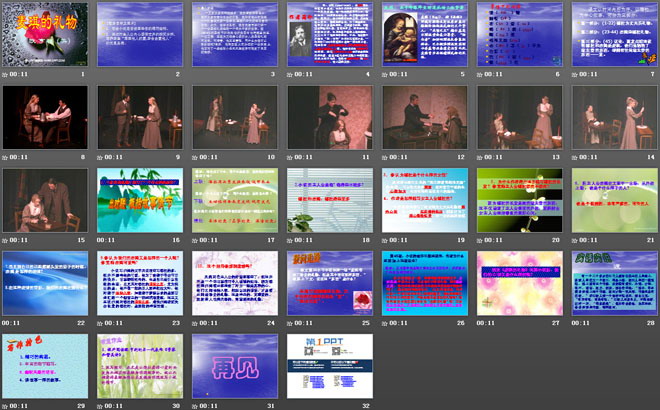The width and height of the screenshot is (660, 410).
Task: Select slide 28 thumbnail
Action: click(x=615, y=283)
